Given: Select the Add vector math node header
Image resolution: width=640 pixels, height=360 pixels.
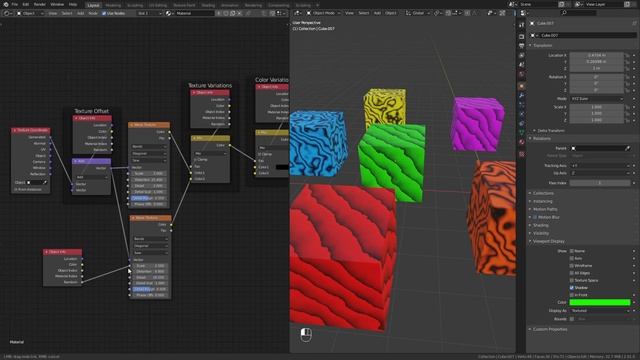Looking at the screenshot, I should tap(91, 161).
